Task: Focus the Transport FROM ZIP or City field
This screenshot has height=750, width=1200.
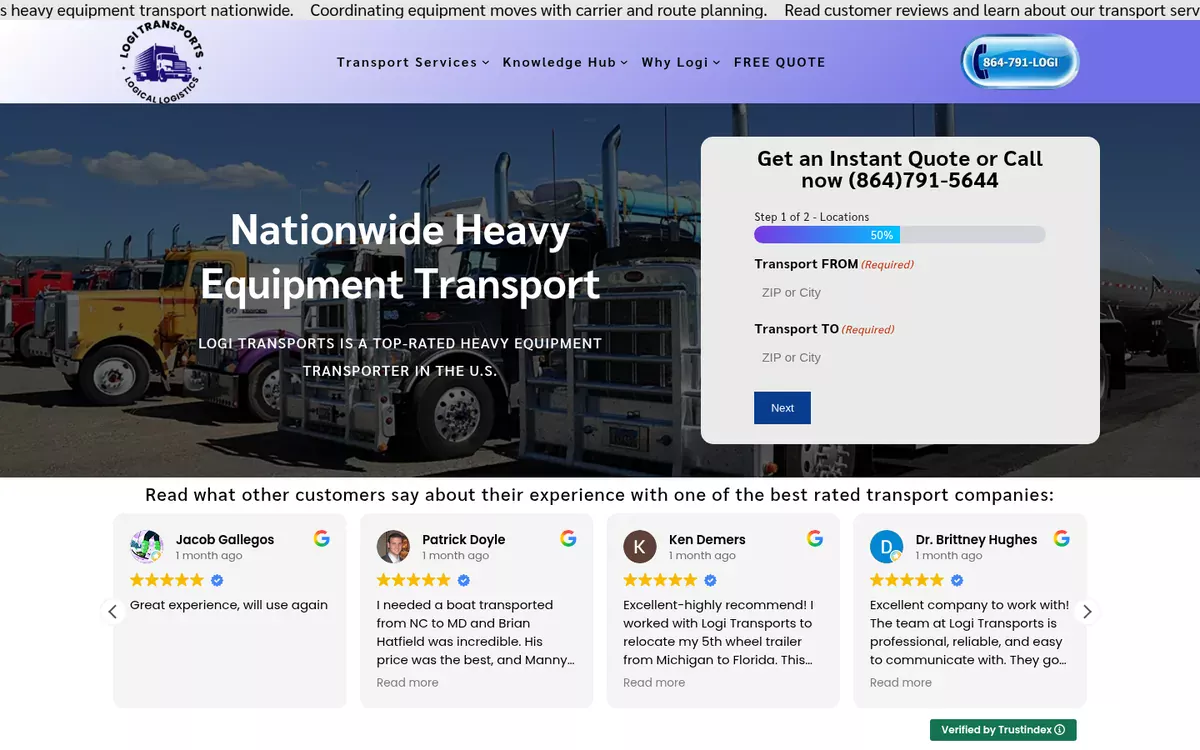Action: click(900, 292)
